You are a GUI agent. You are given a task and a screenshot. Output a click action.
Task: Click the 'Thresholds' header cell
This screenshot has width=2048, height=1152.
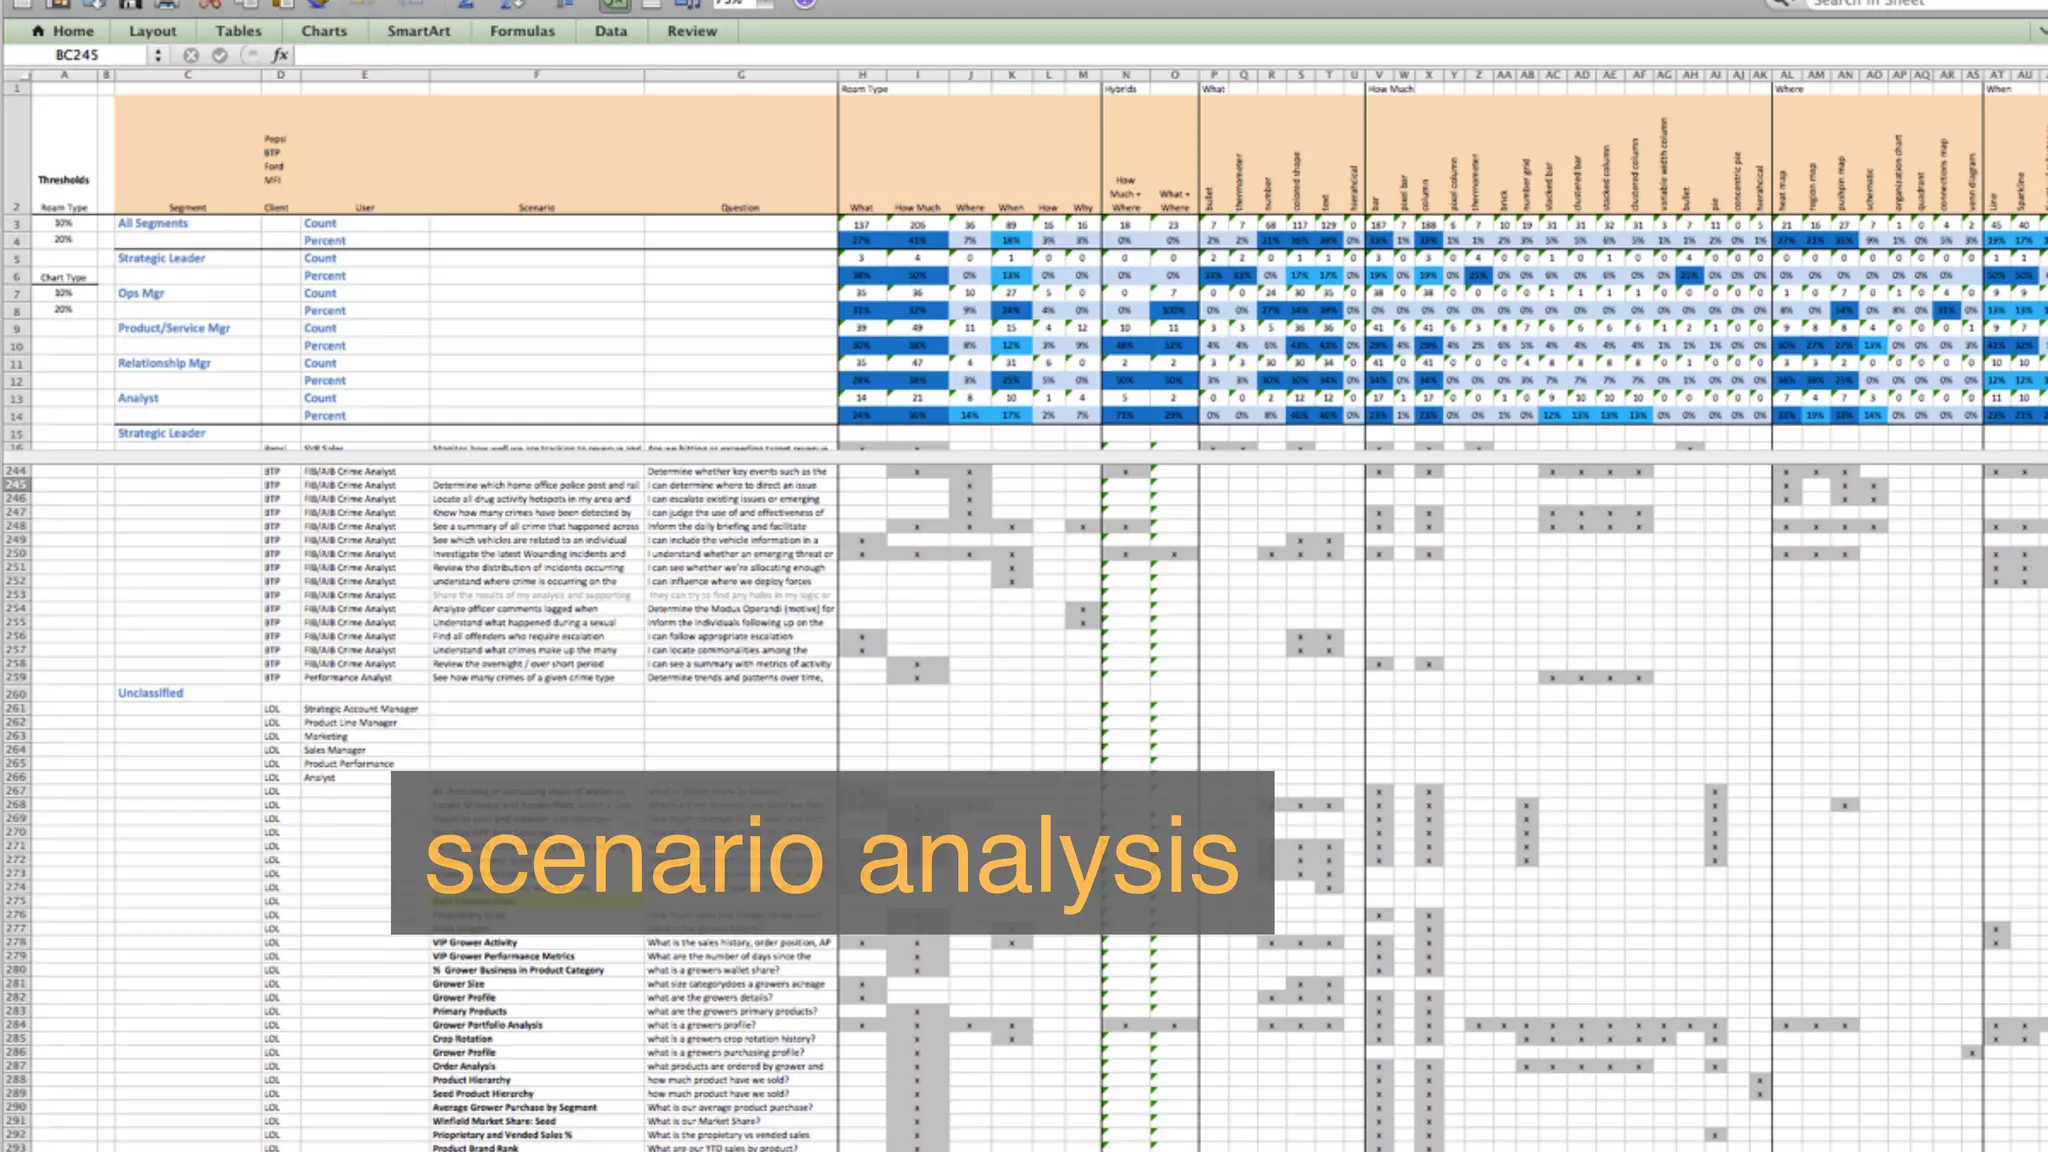(64, 180)
